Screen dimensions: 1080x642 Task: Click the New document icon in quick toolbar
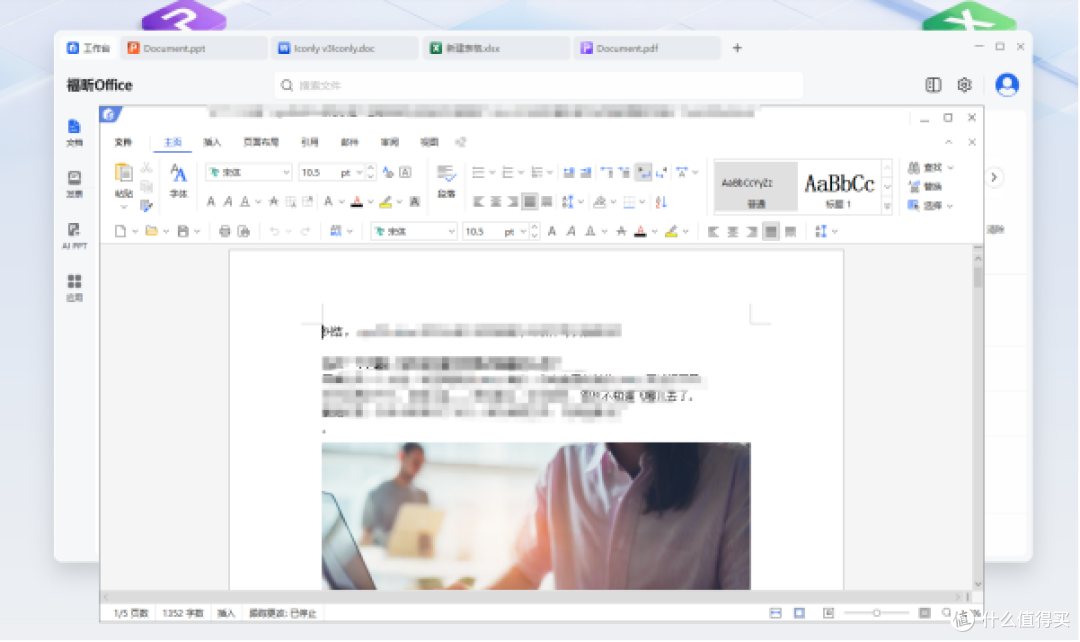[x=121, y=231]
